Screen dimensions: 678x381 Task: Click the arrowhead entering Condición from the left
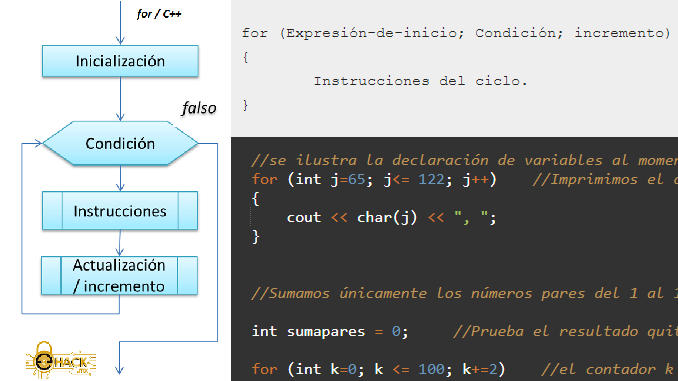(x=38, y=143)
